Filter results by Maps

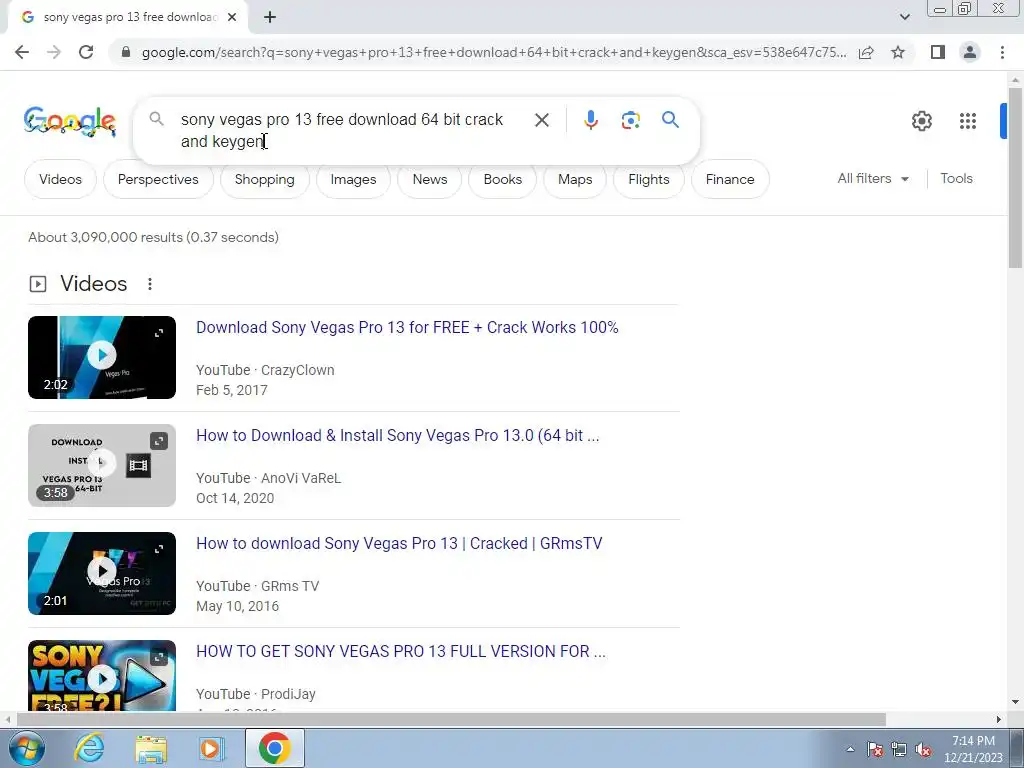point(575,179)
